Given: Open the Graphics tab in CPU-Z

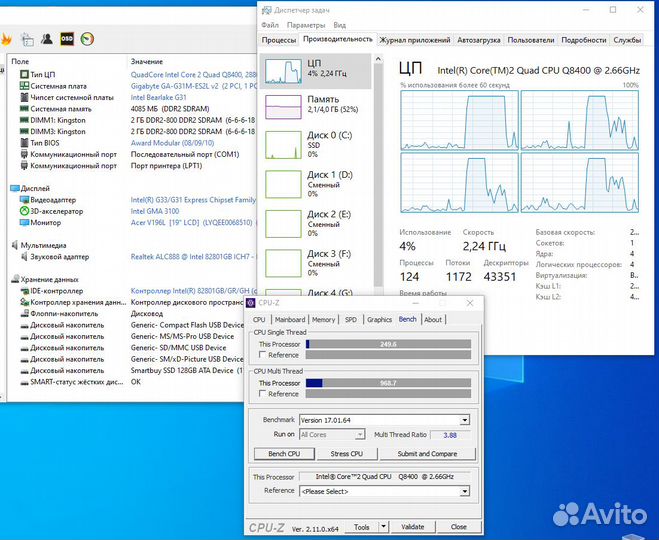Looking at the screenshot, I should coord(380,320).
